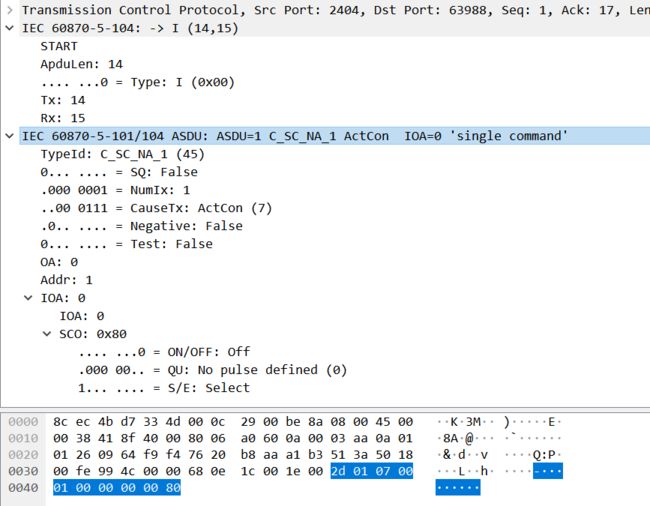Expand the Transmission Control Protocol row
The image size is (650, 506).
click(10, 10)
